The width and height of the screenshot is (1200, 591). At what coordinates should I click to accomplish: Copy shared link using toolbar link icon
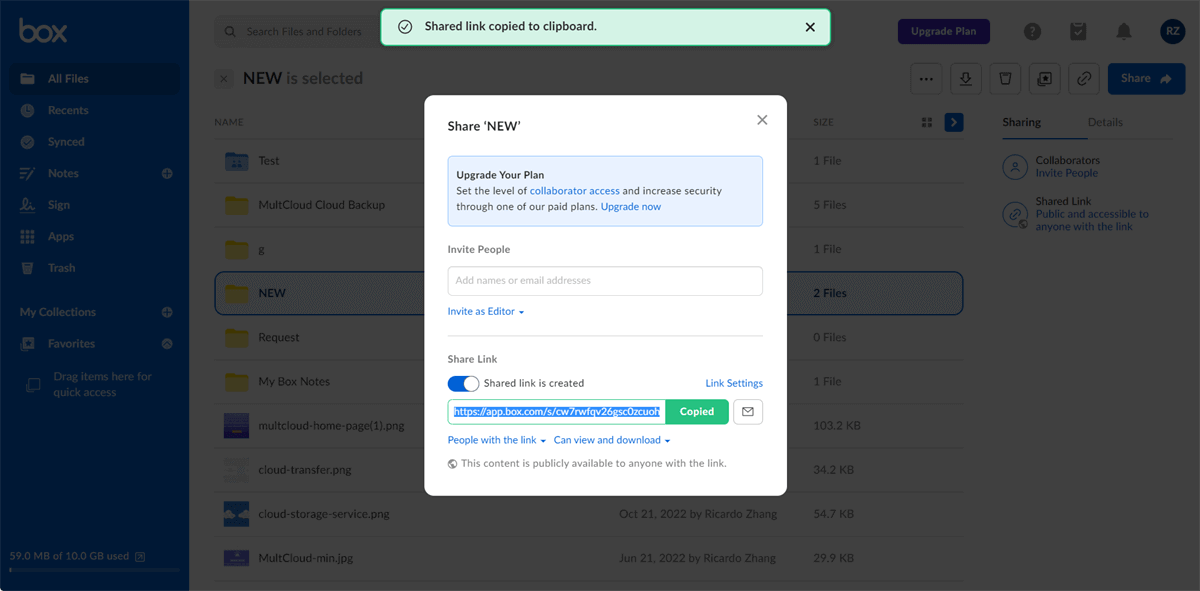click(x=1083, y=78)
